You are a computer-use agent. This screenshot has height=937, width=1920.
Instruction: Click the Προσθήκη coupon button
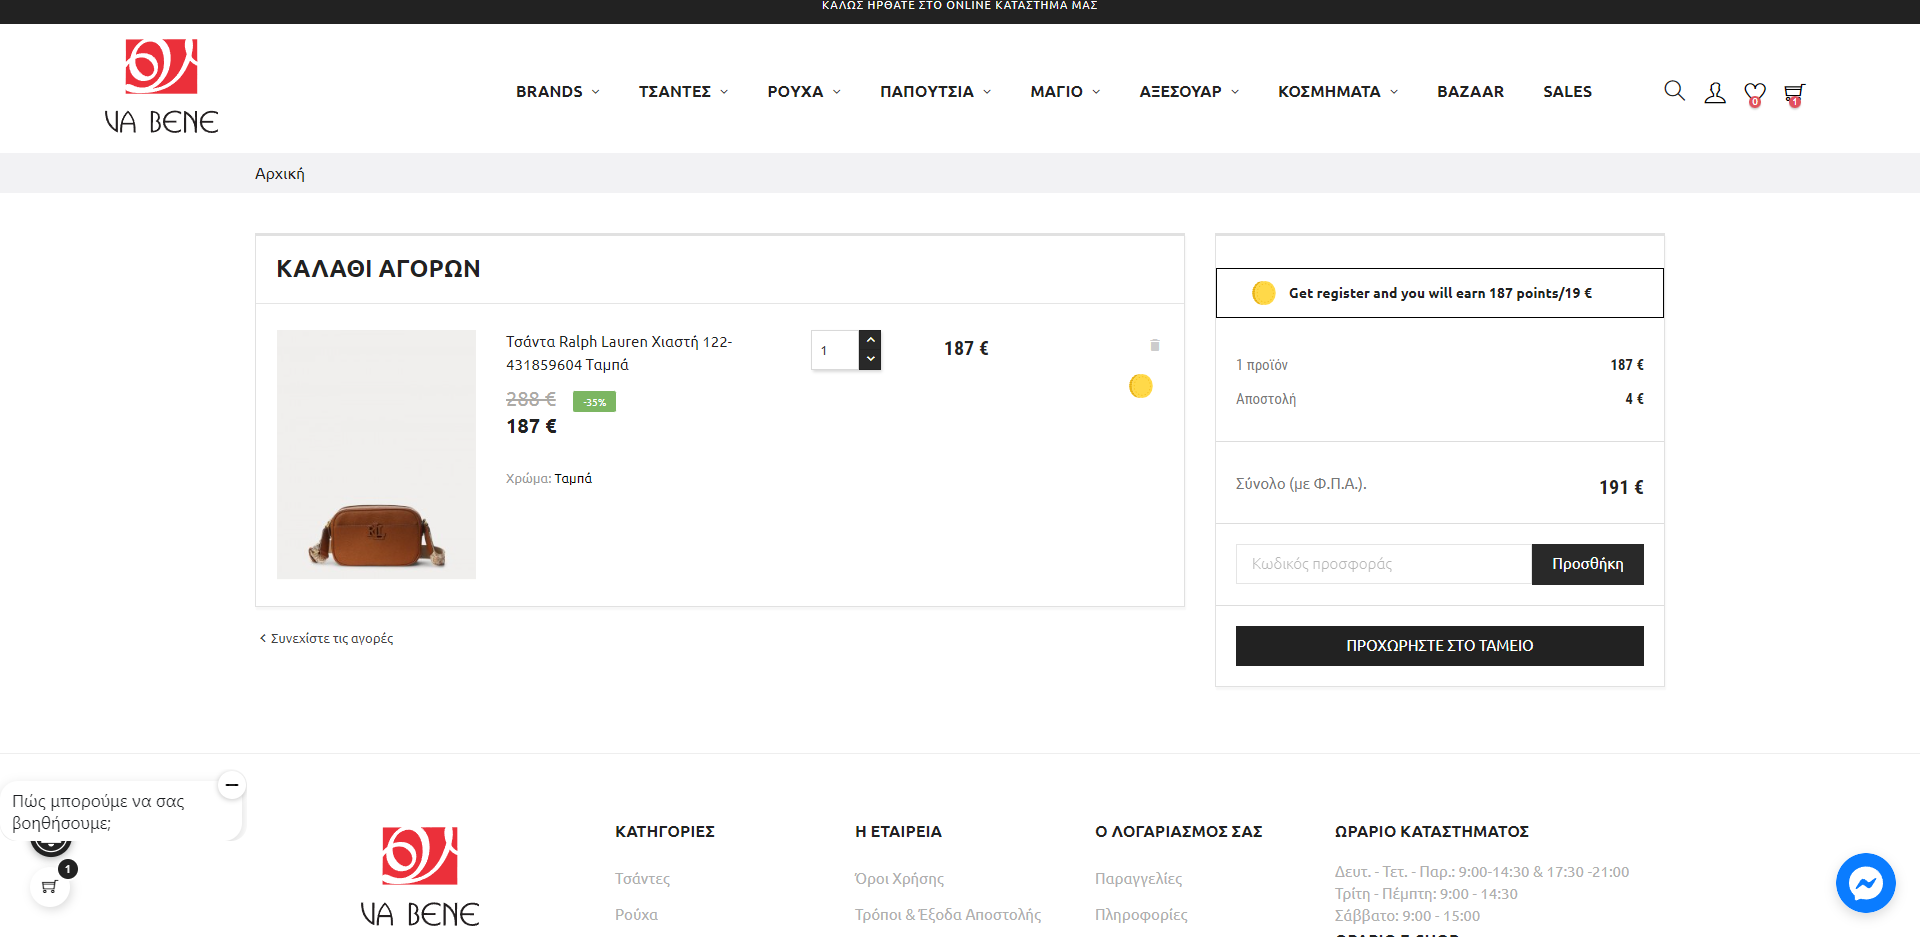coord(1588,564)
